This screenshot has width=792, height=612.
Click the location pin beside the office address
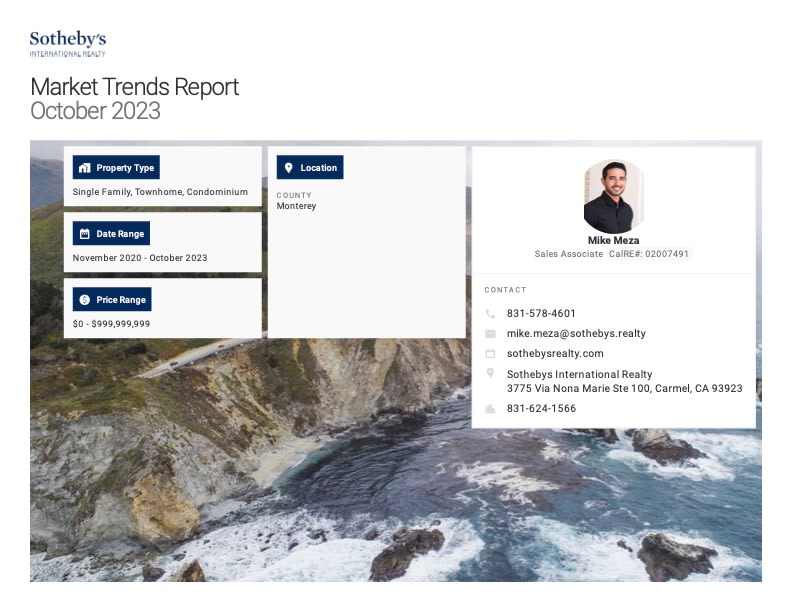490,373
